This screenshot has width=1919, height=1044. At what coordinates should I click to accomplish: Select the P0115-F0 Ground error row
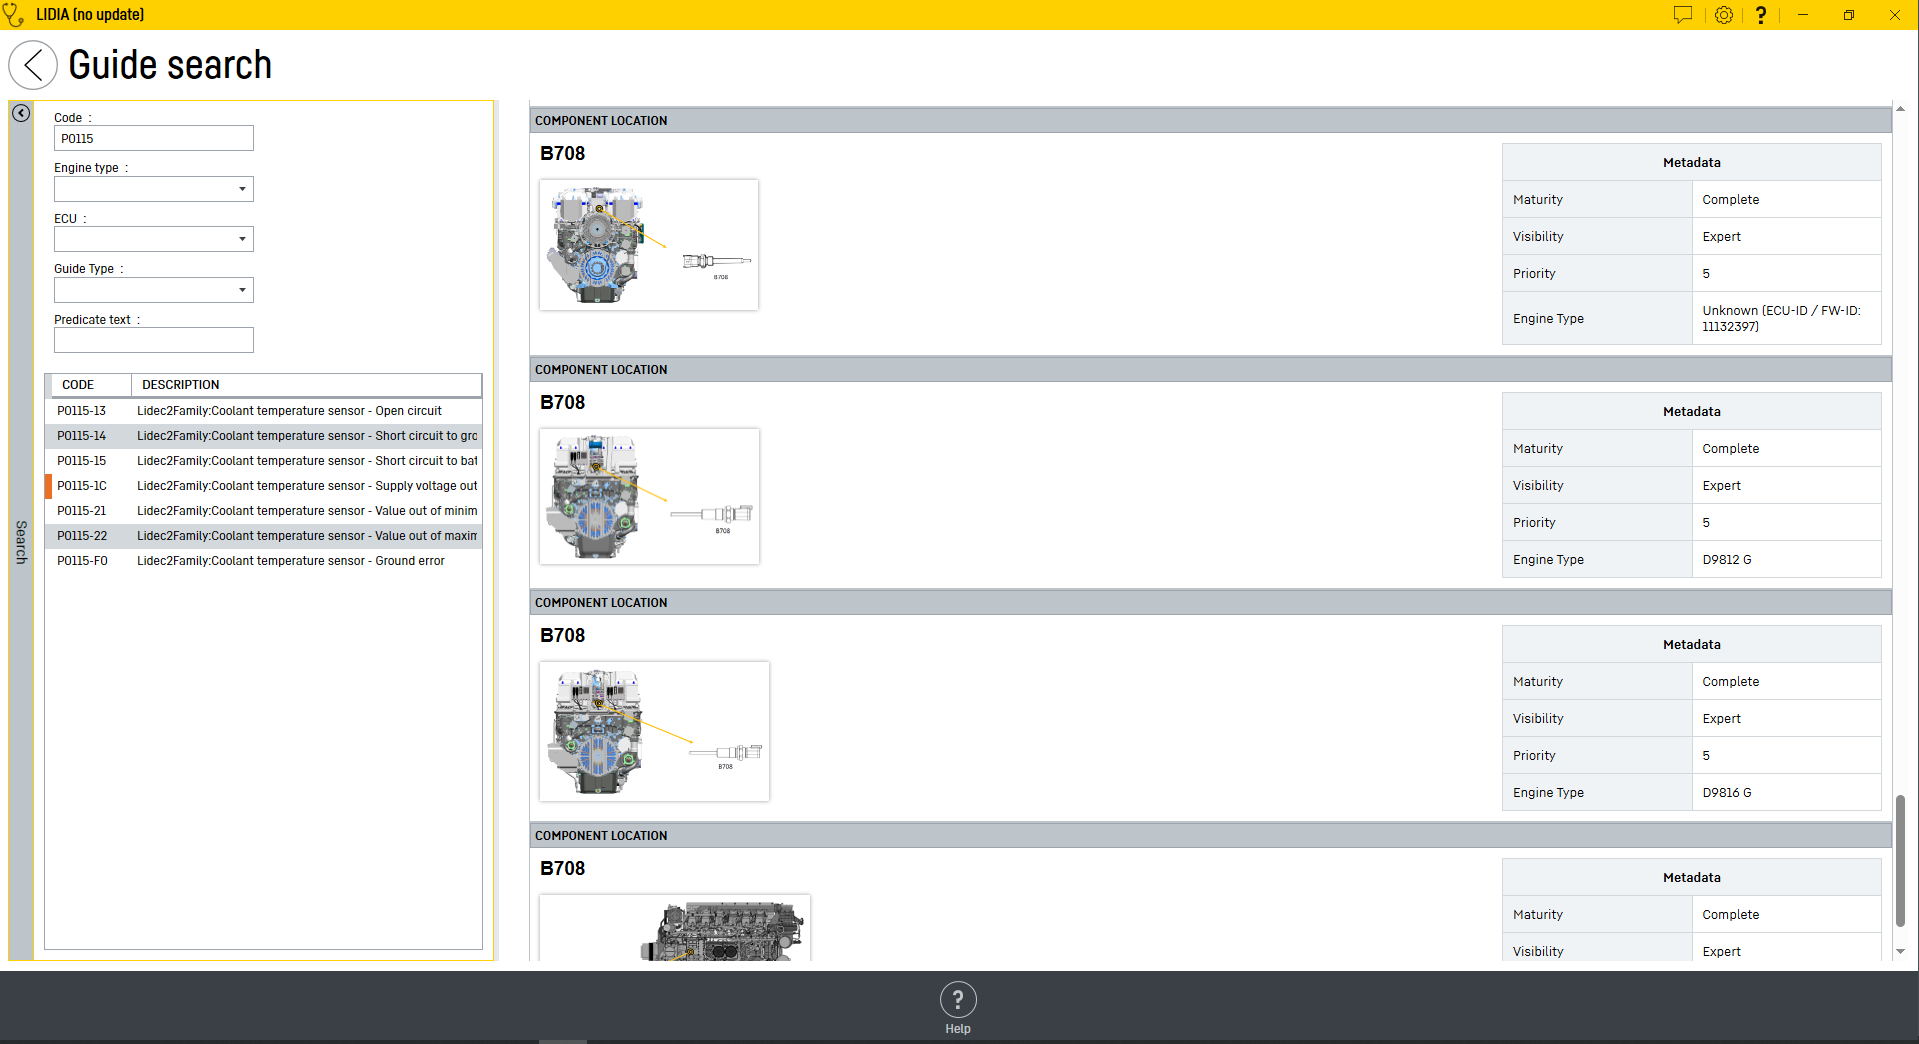tap(264, 561)
